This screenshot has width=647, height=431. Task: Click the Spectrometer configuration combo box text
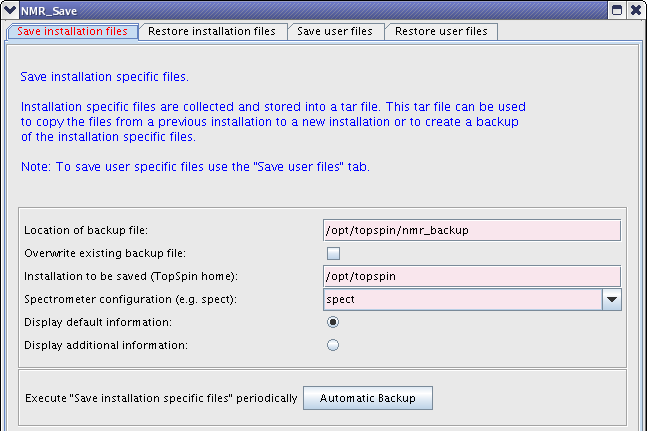(x=461, y=299)
